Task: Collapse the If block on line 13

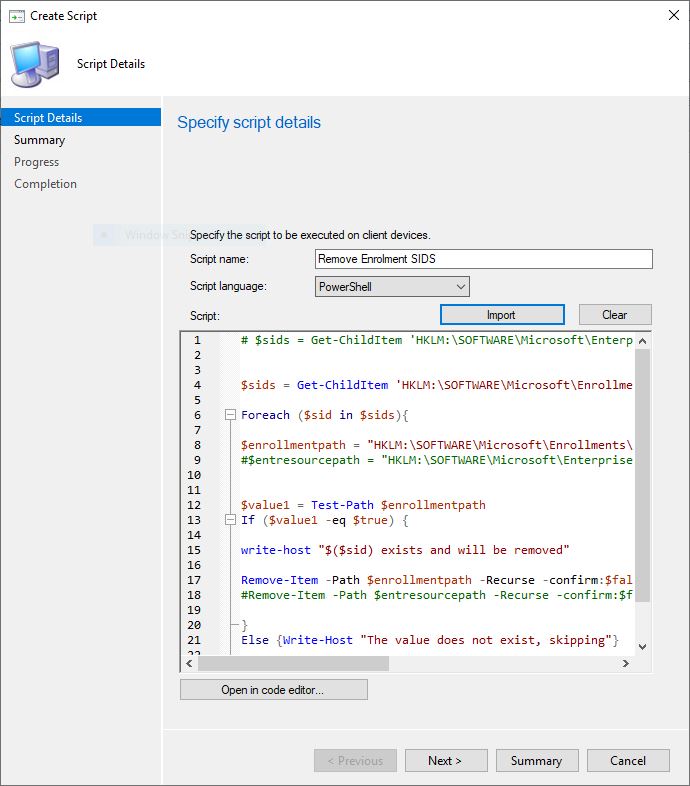Action: (x=230, y=520)
